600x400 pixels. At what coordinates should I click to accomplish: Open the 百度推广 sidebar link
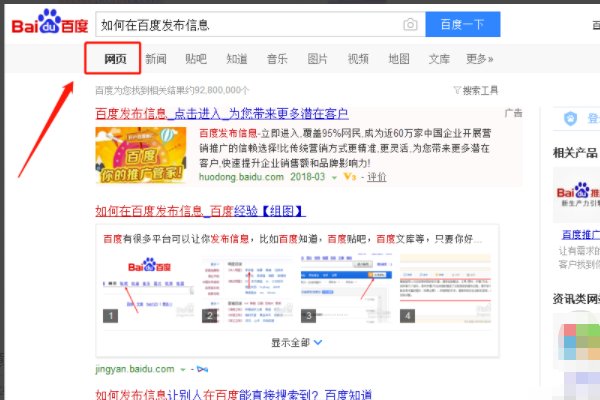(580, 234)
